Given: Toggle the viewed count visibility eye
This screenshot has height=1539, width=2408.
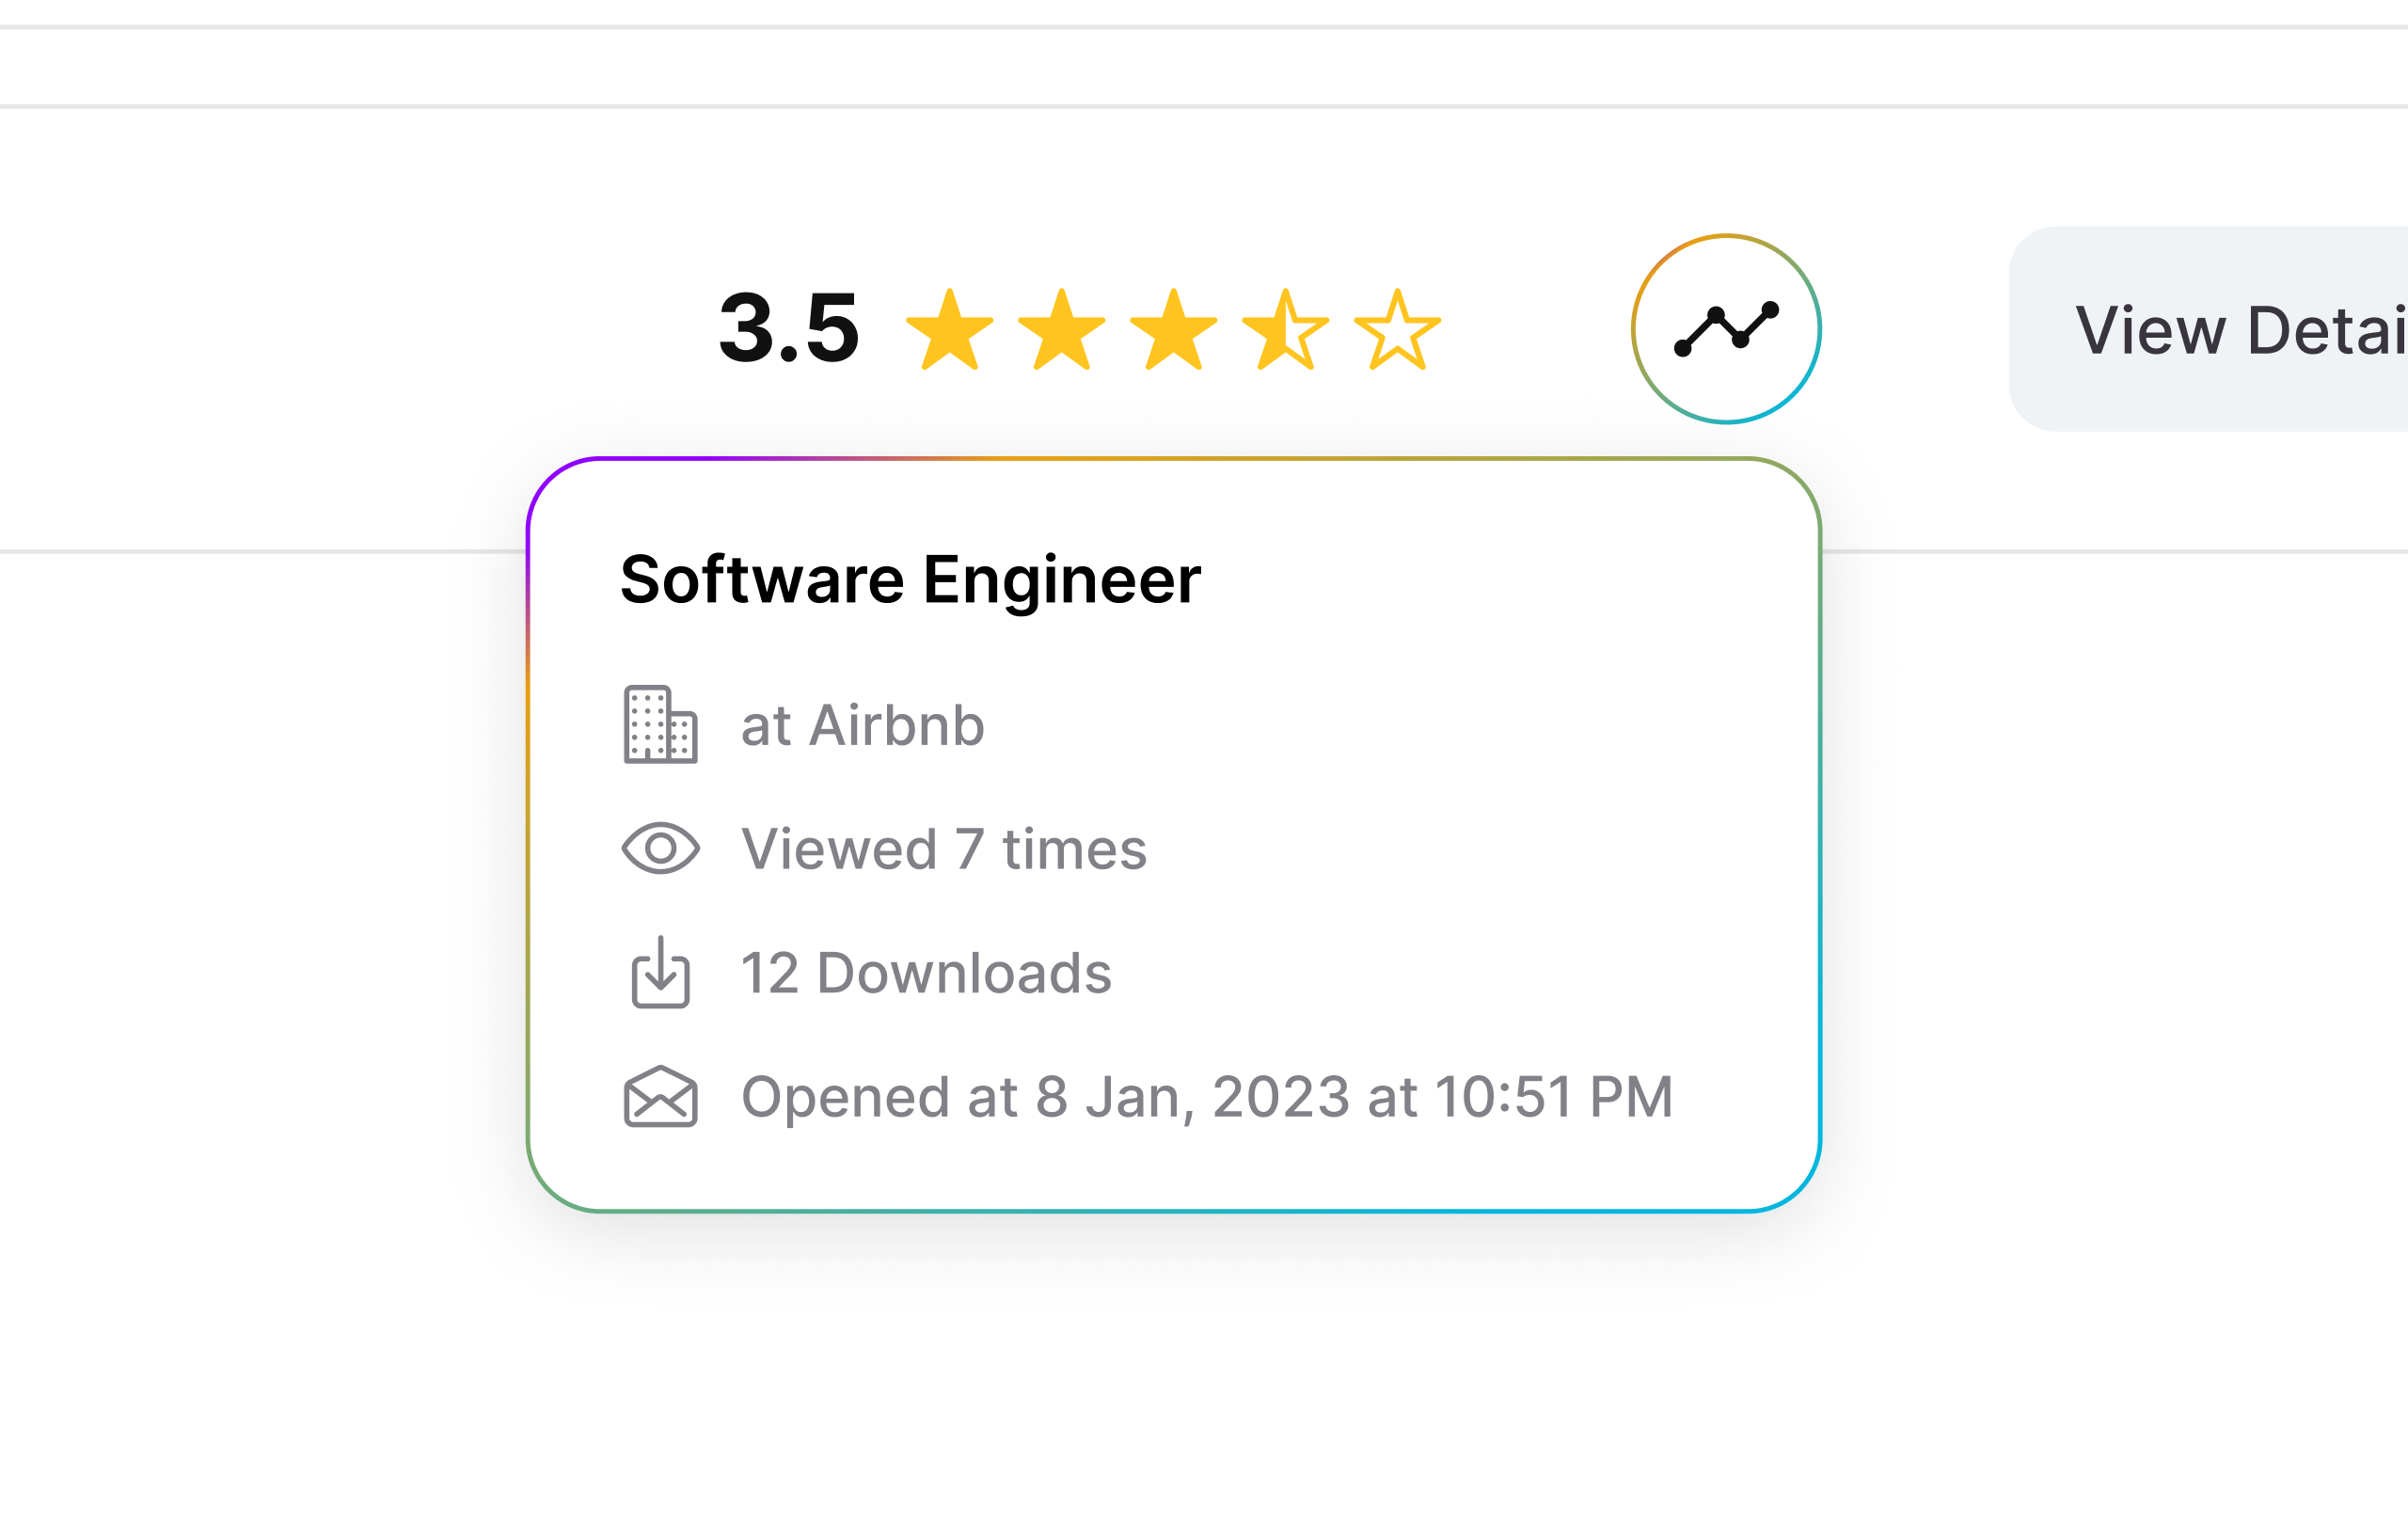Looking at the screenshot, I should (x=661, y=849).
